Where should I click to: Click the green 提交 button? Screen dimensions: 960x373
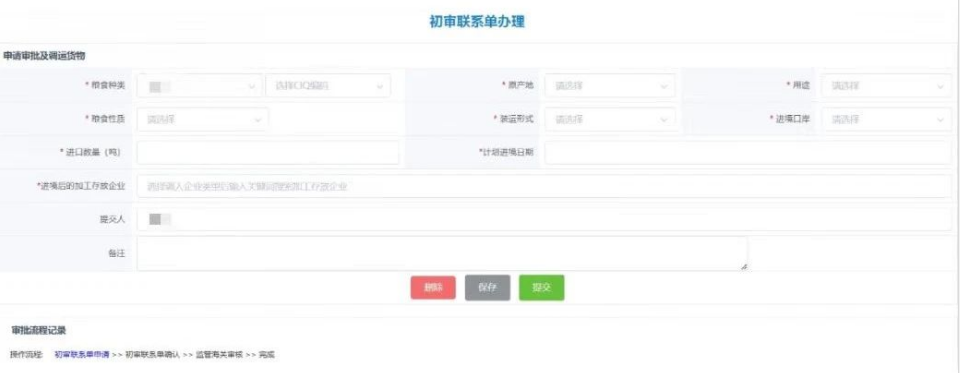(542, 287)
